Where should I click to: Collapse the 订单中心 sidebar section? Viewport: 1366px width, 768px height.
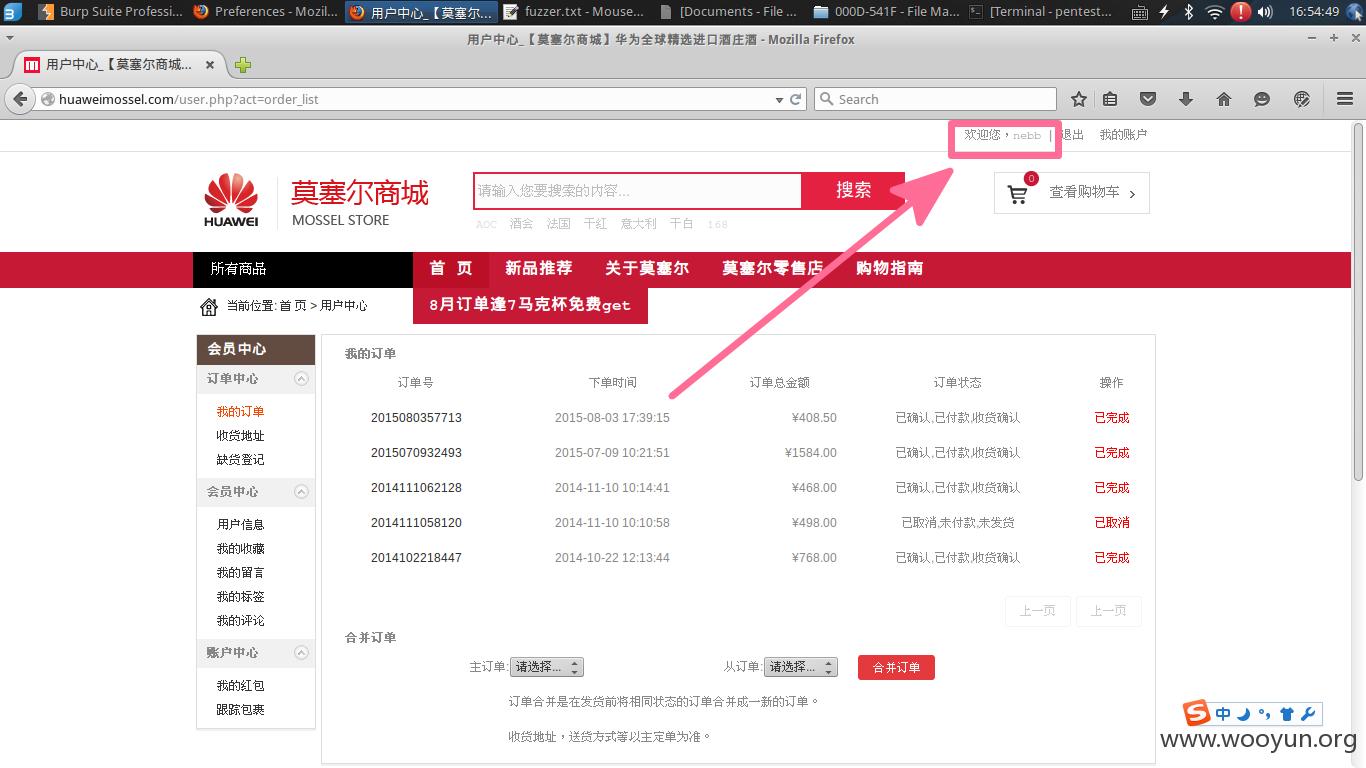point(301,379)
